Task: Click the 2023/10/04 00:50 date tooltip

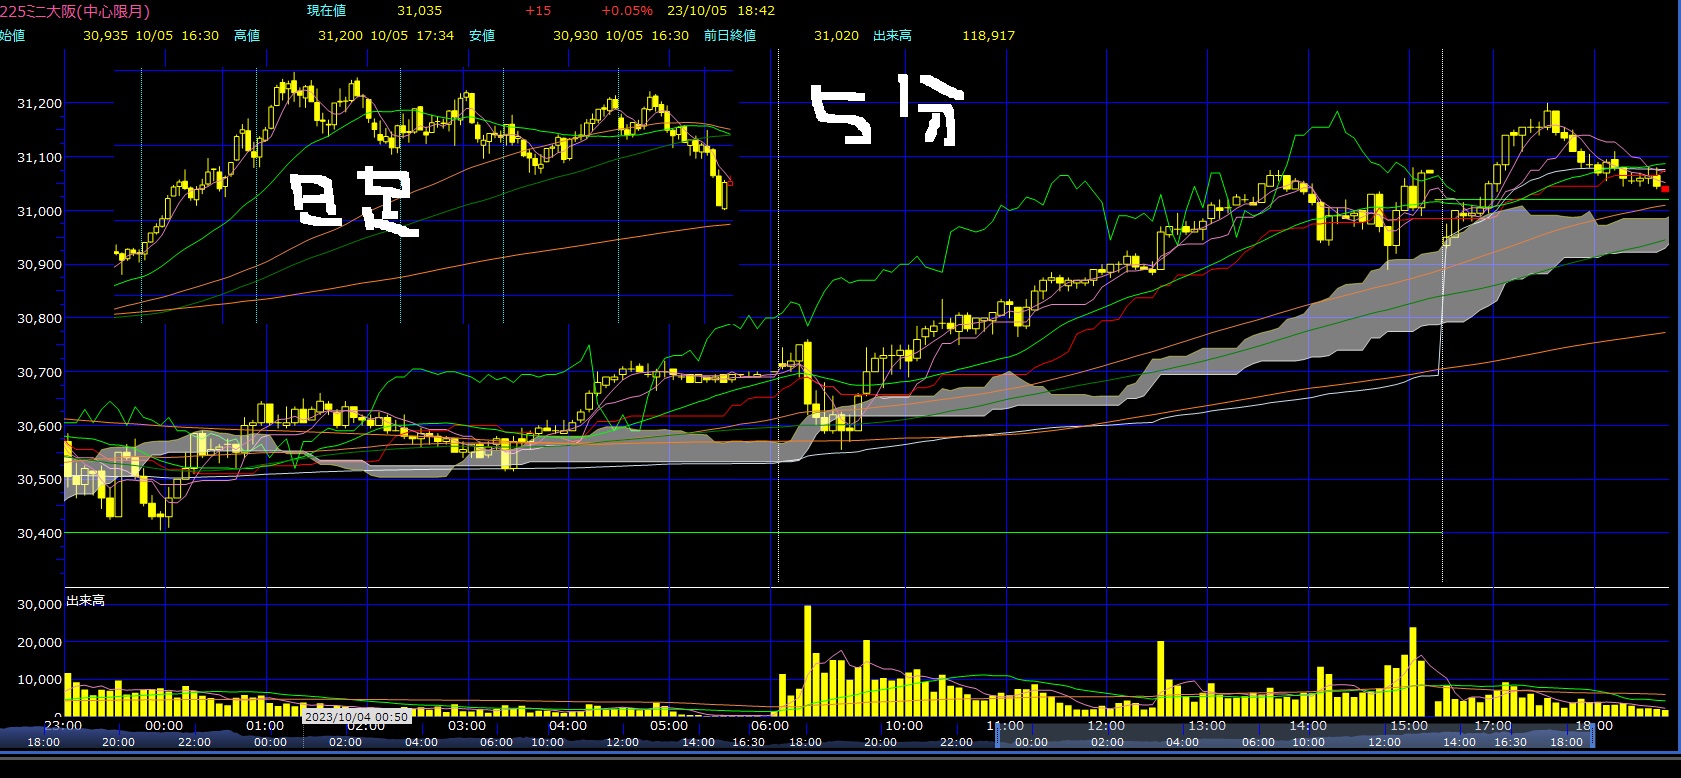Action: pyautogui.click(x=357, y=717)
